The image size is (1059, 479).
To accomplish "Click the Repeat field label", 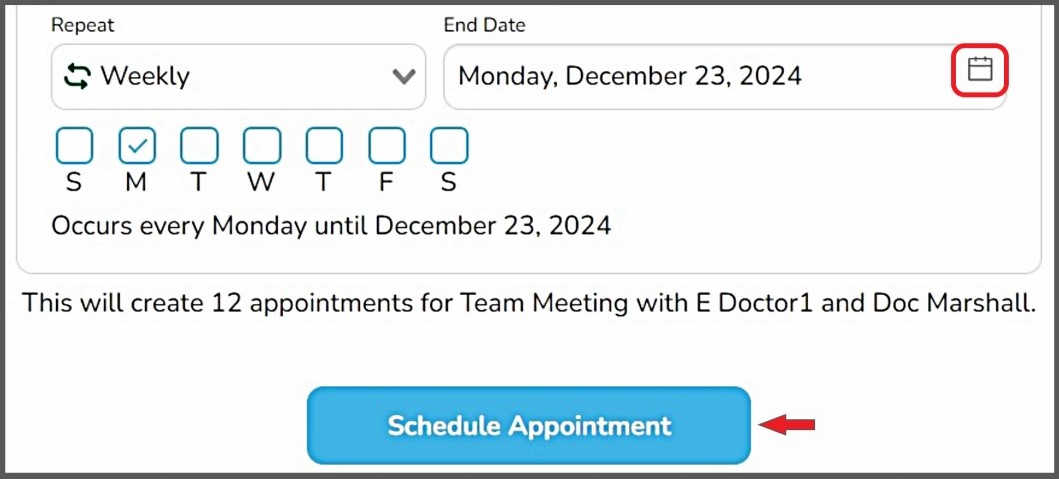I will [83, 26].
